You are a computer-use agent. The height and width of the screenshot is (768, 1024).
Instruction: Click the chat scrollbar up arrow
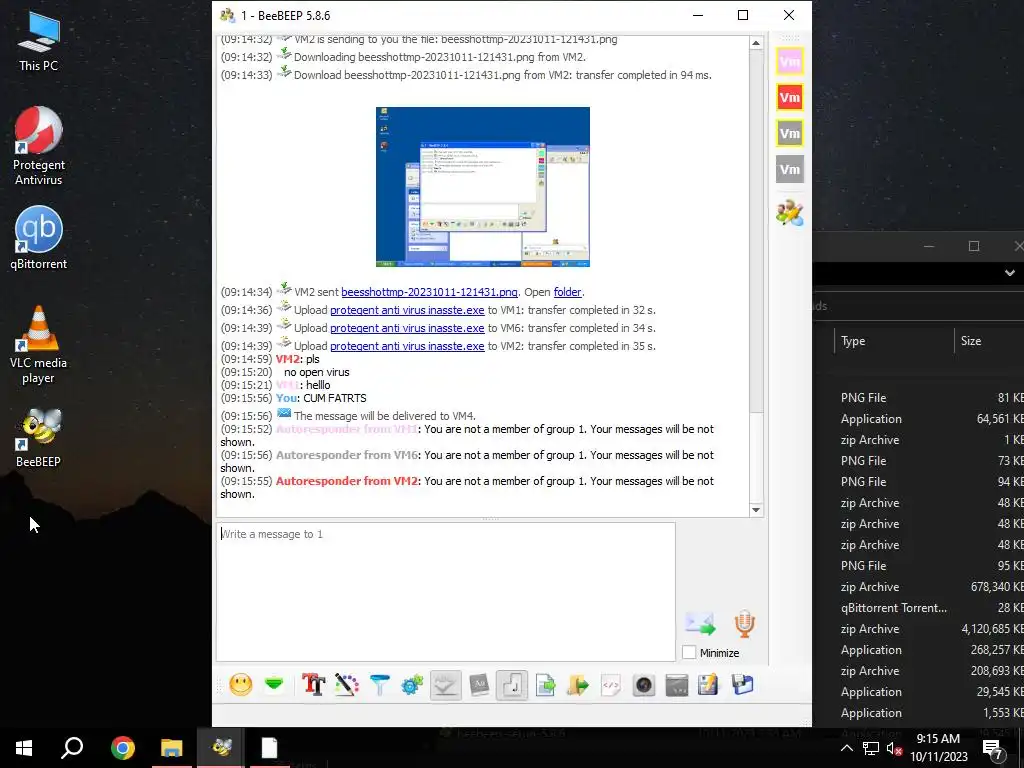point(756,43)
